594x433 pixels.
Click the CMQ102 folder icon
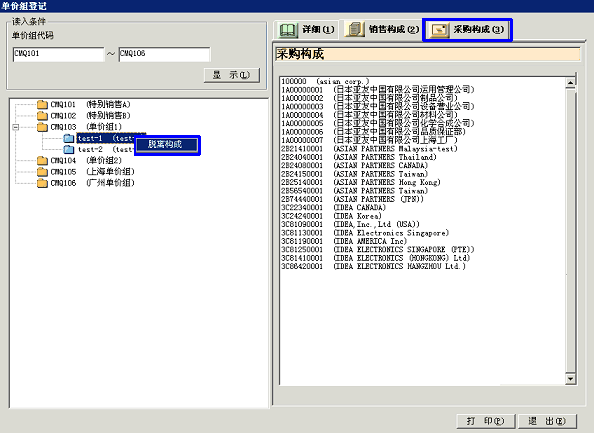pos(42,116)
